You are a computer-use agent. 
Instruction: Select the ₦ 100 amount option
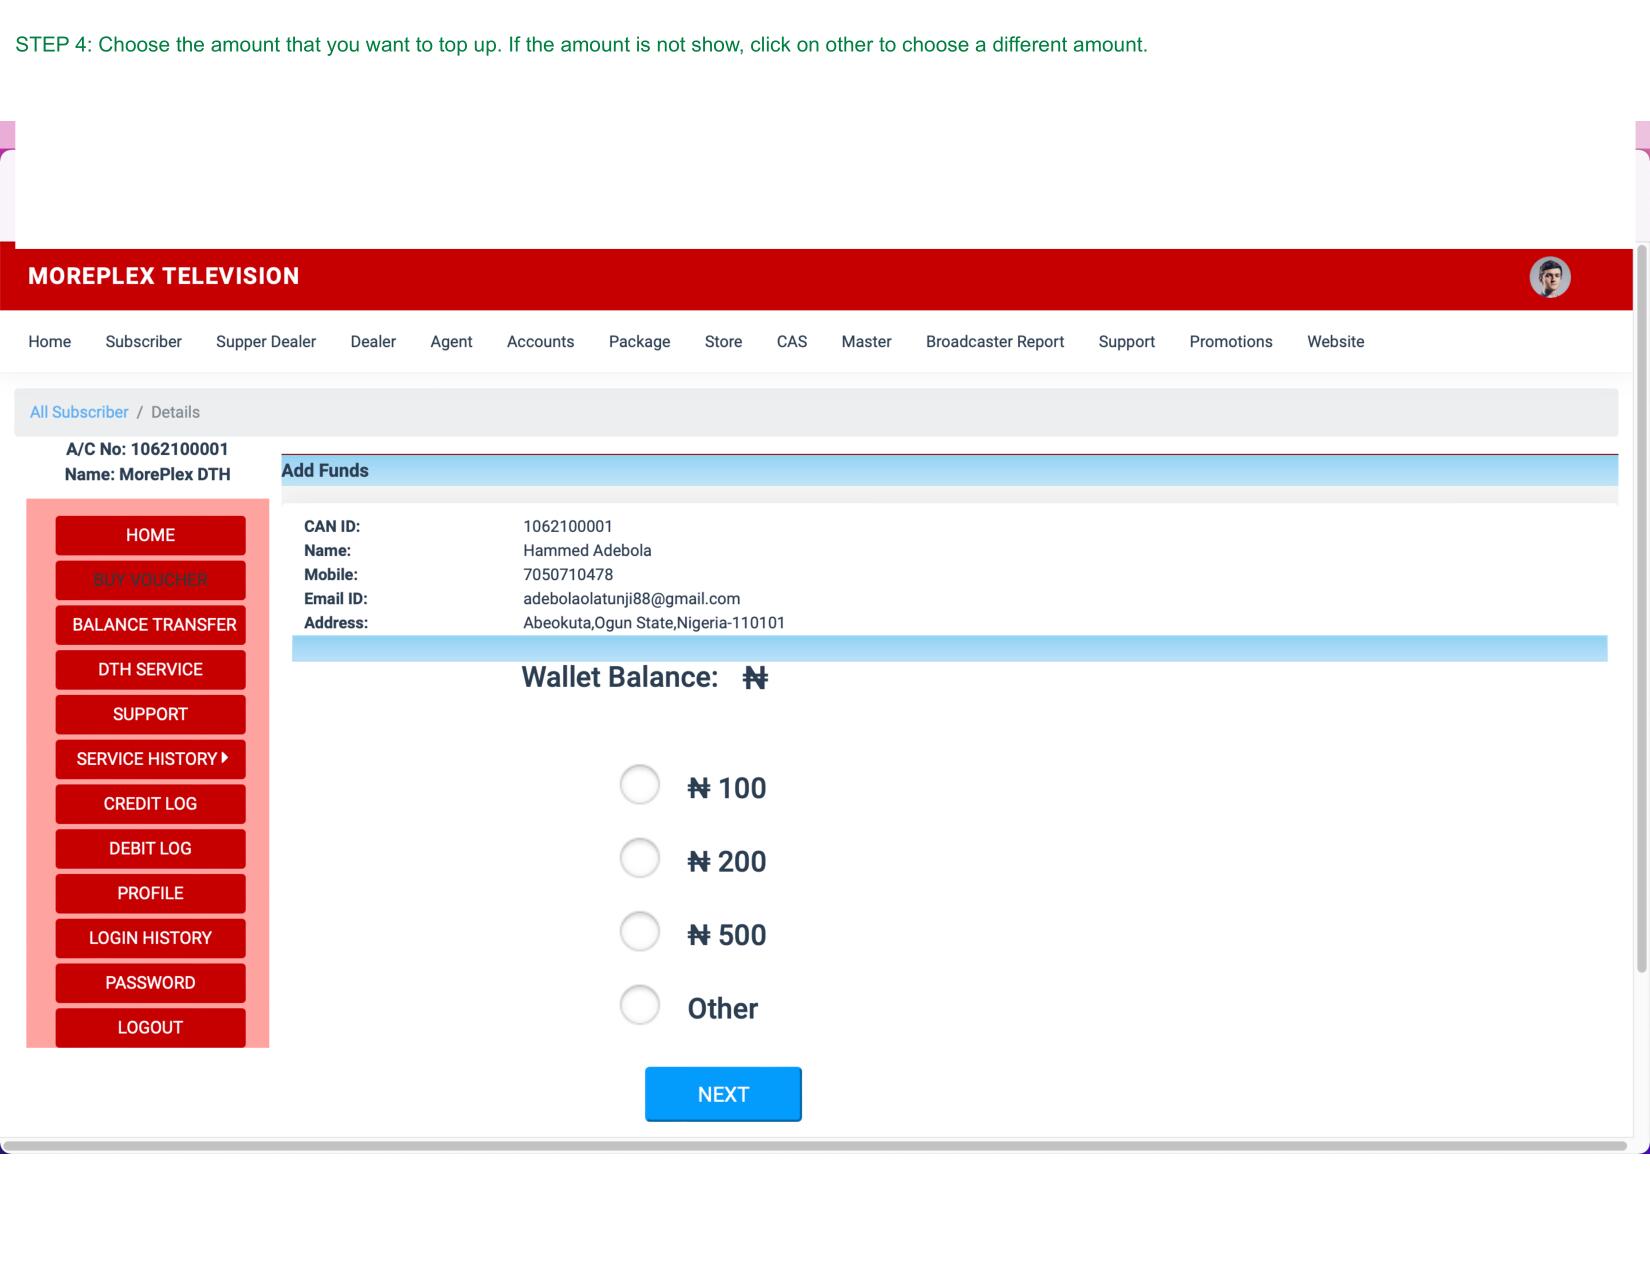[640, 785]
